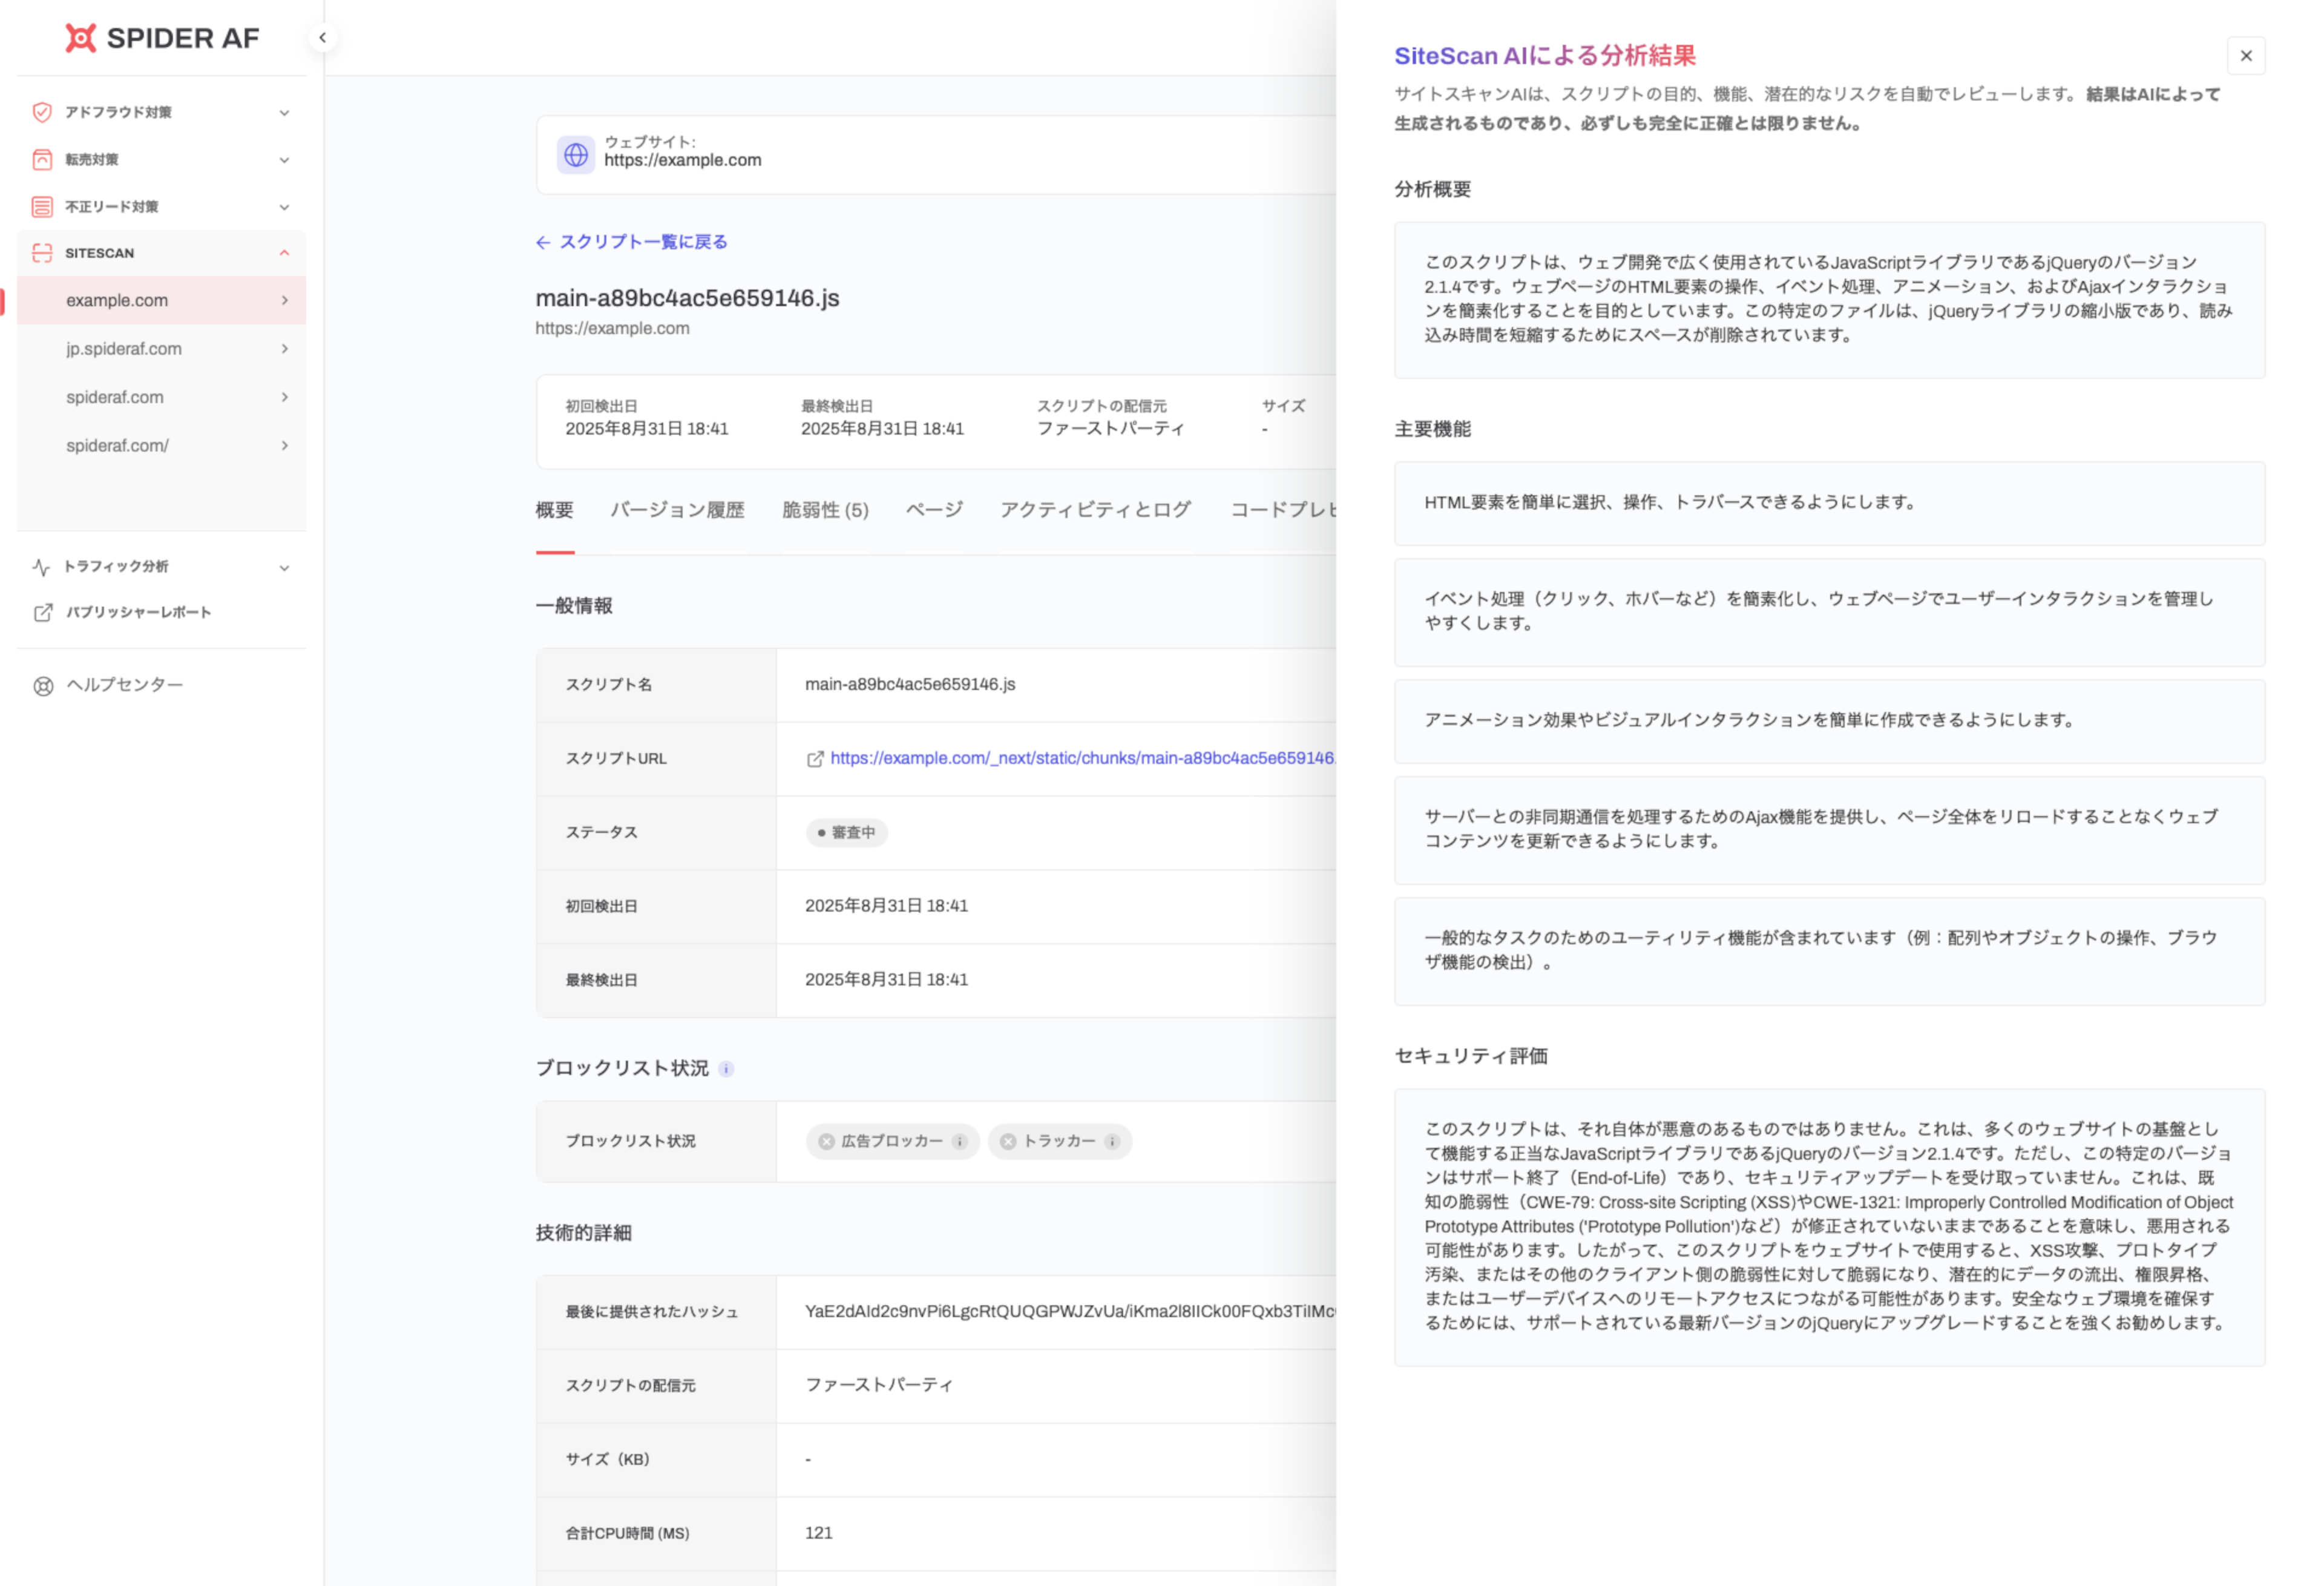
Task: Click the 分析概要 summary paragraph
Action: 1829,300
